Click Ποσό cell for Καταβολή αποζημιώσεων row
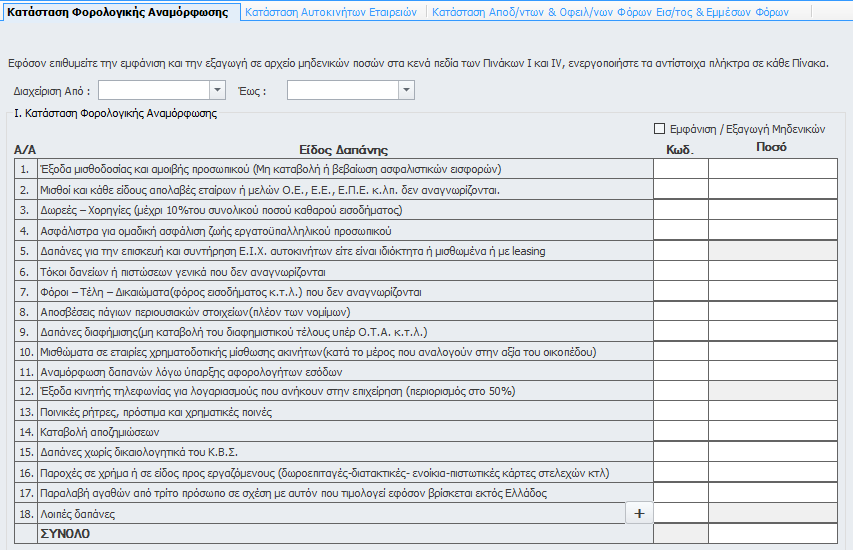Viewport: 853px width, 550px height. (x=773, y=431)
